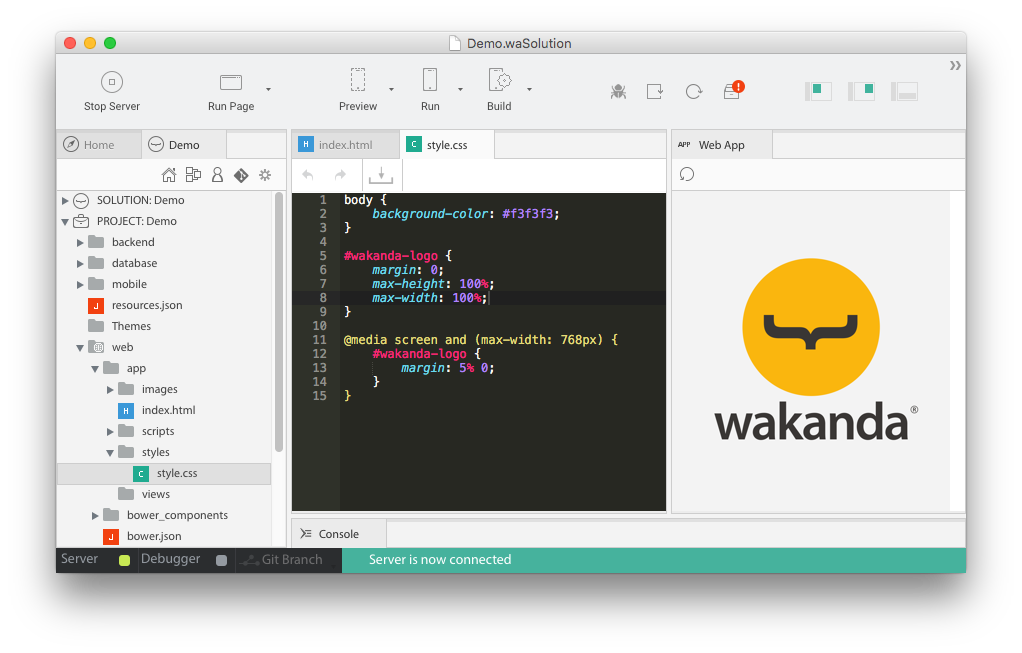Image resolution: width=1022 pixels, height=653 pixels.
Task: Click the #f3f3f3 color value in editor
Action: 527,214
